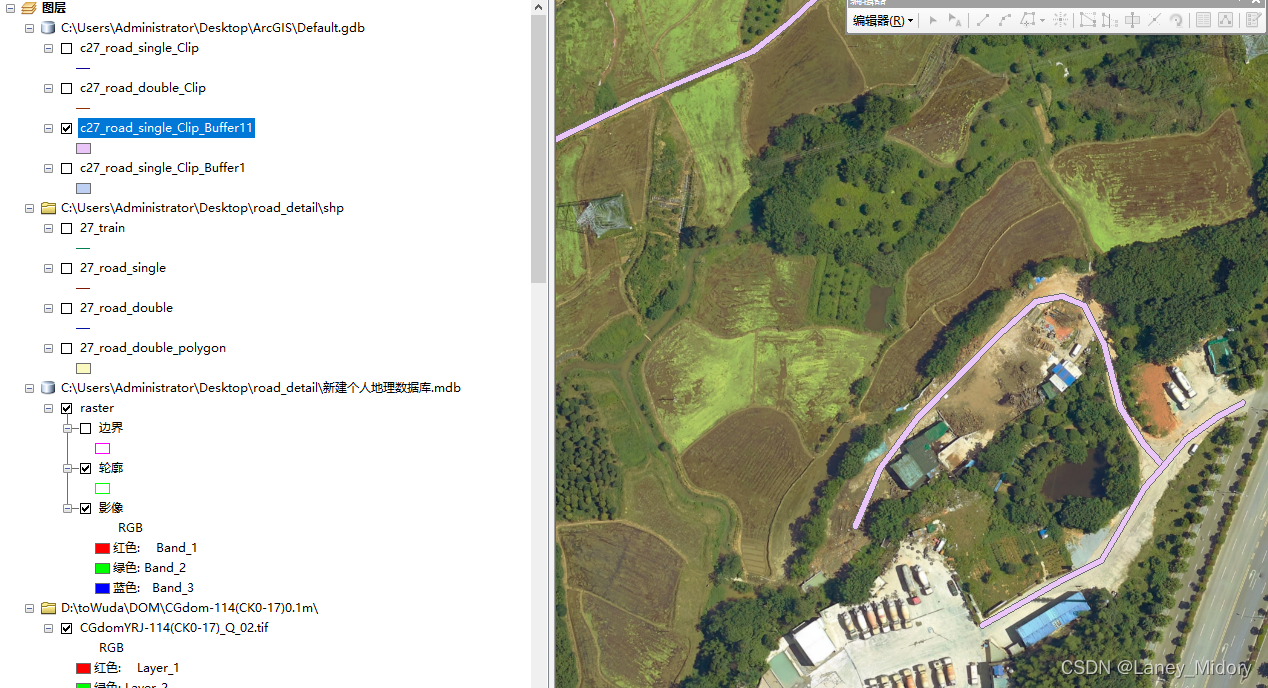Open Sketch Properties window

coord(1226,20)
